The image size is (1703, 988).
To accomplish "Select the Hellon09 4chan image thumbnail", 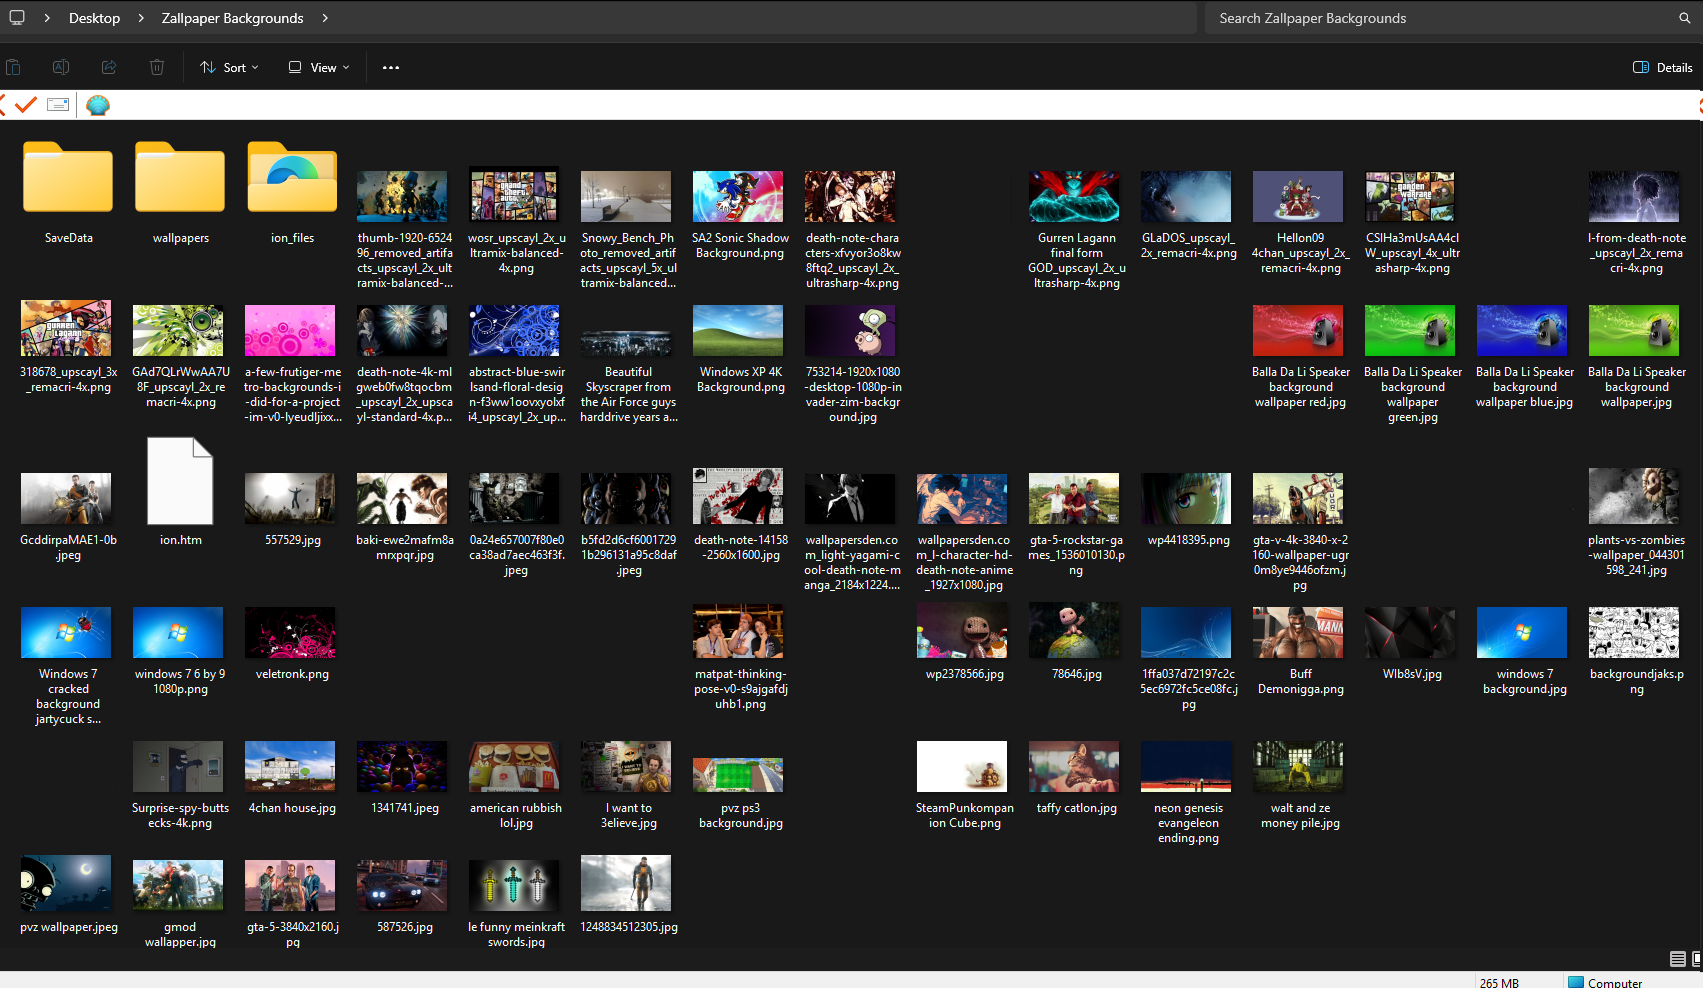I will pos(1298,196).
